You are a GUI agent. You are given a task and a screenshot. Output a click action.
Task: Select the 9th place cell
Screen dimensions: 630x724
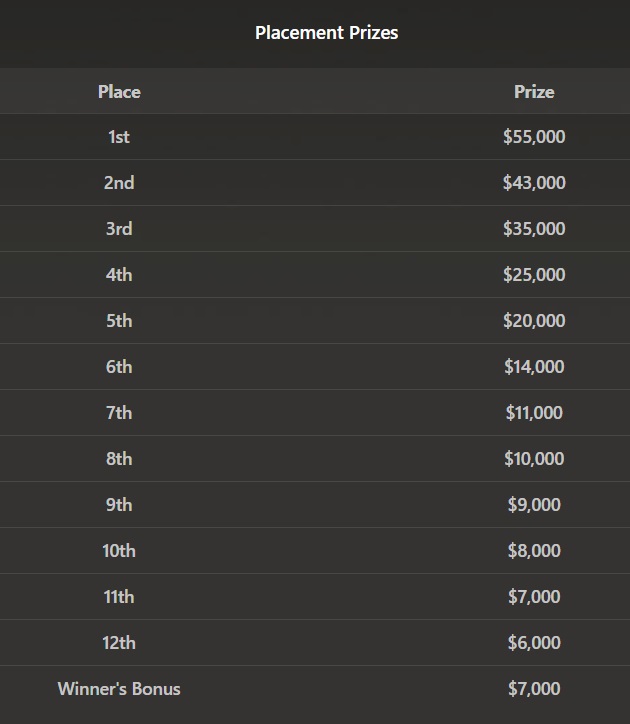click(x=119, y=505)
